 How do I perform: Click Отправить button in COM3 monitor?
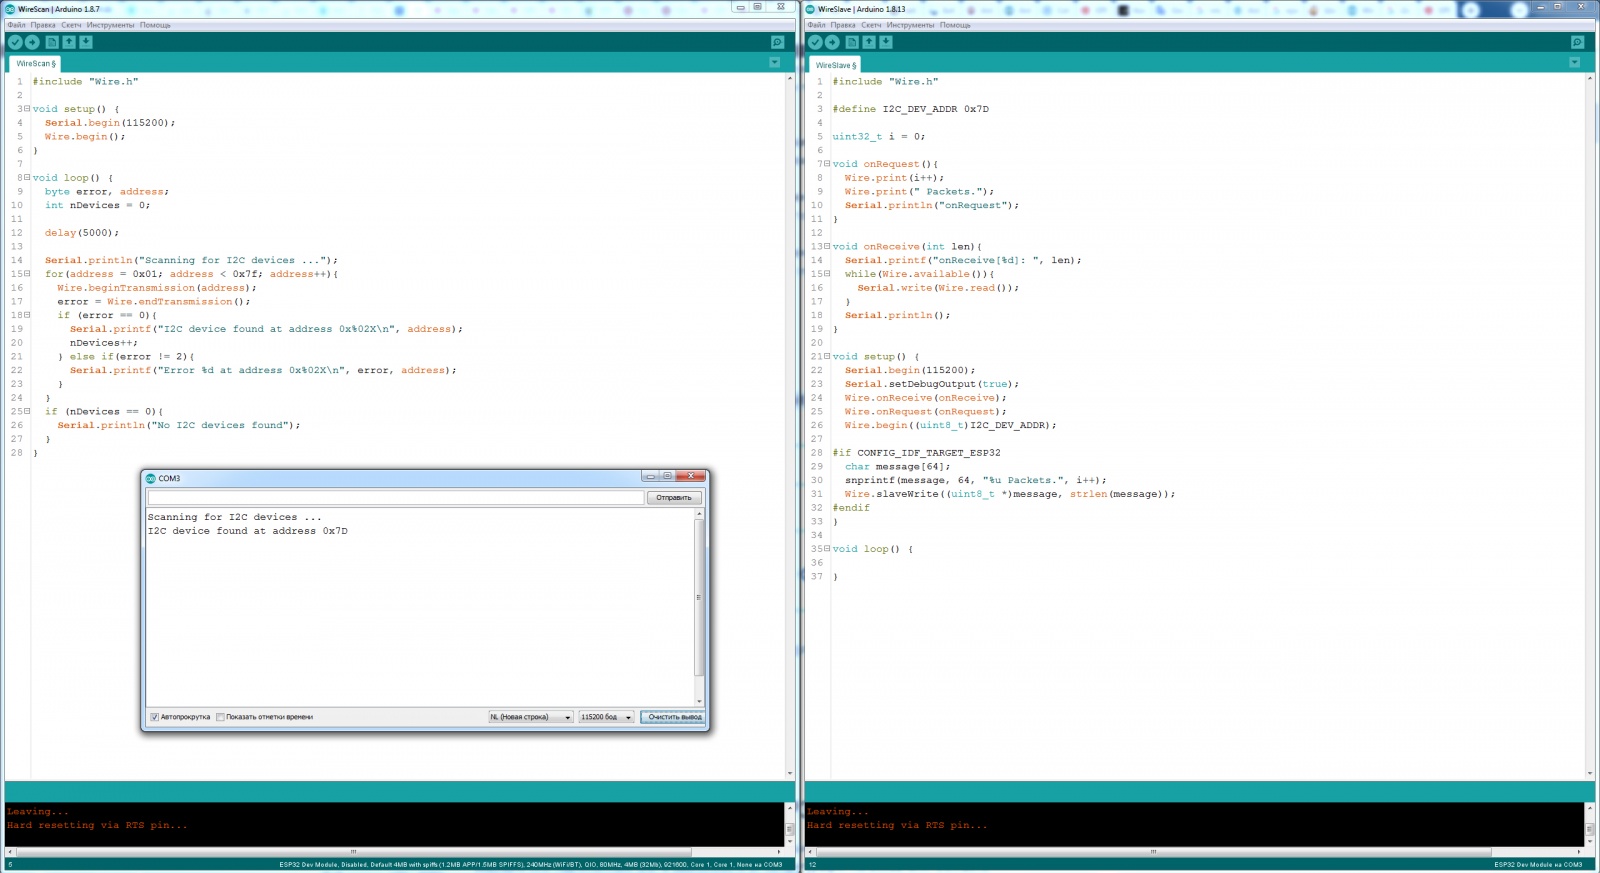click(674, 498)
